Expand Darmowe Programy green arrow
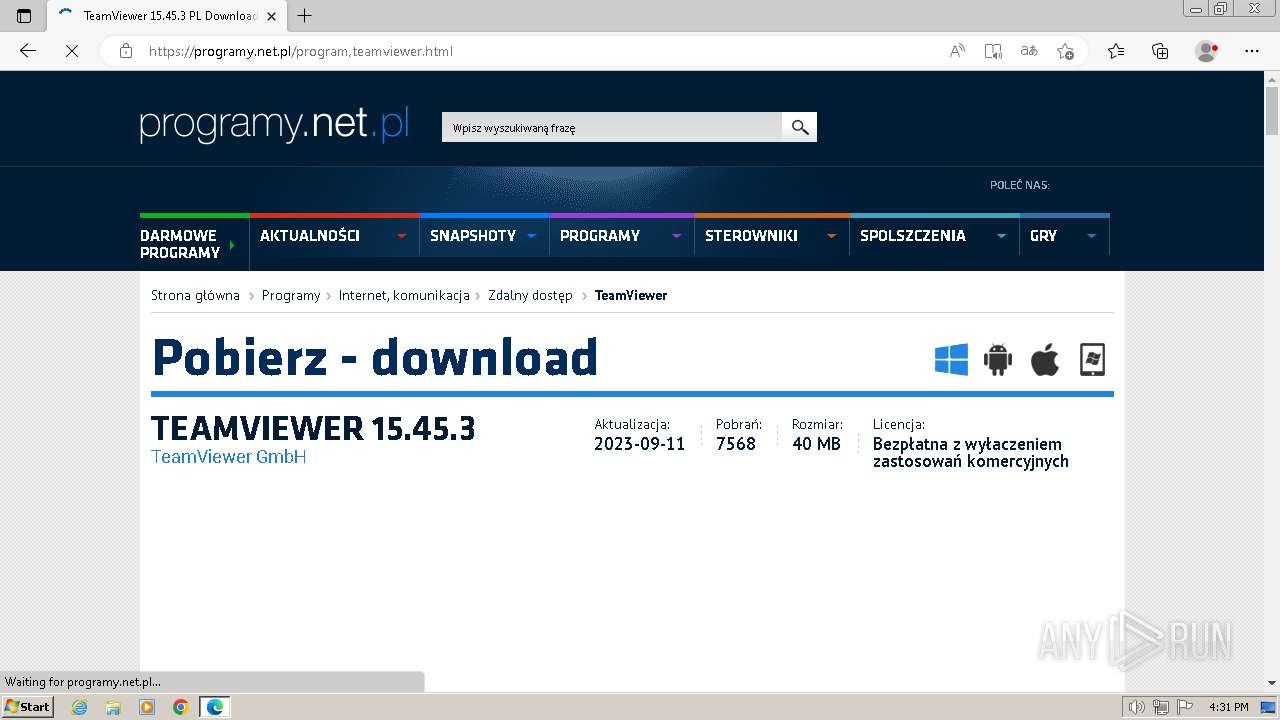The width and height of the screenshot is (1280, 720). (232, 245)
